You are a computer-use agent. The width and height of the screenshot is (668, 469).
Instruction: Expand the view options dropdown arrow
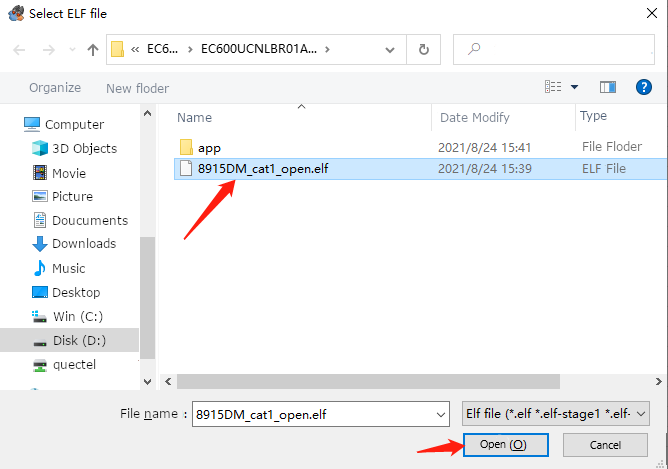(574, 87)
